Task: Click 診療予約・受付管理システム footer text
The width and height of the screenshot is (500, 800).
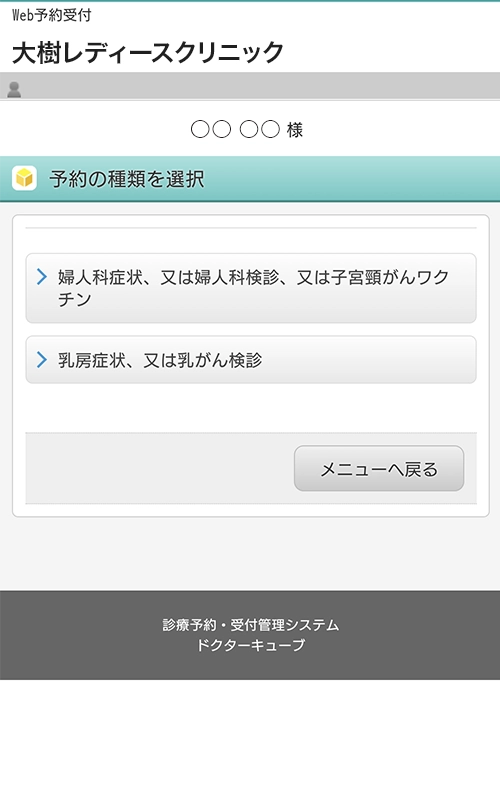Action: tap(251, 624)
